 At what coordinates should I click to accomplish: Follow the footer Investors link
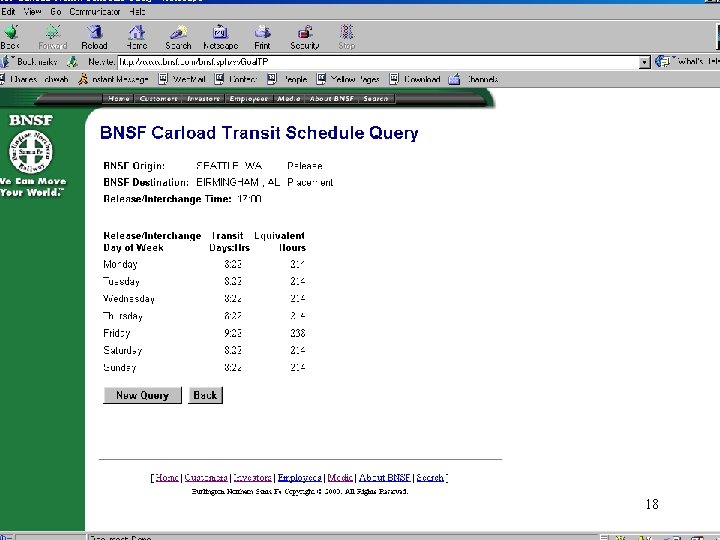pyautogui.click(x=253, y=478)
